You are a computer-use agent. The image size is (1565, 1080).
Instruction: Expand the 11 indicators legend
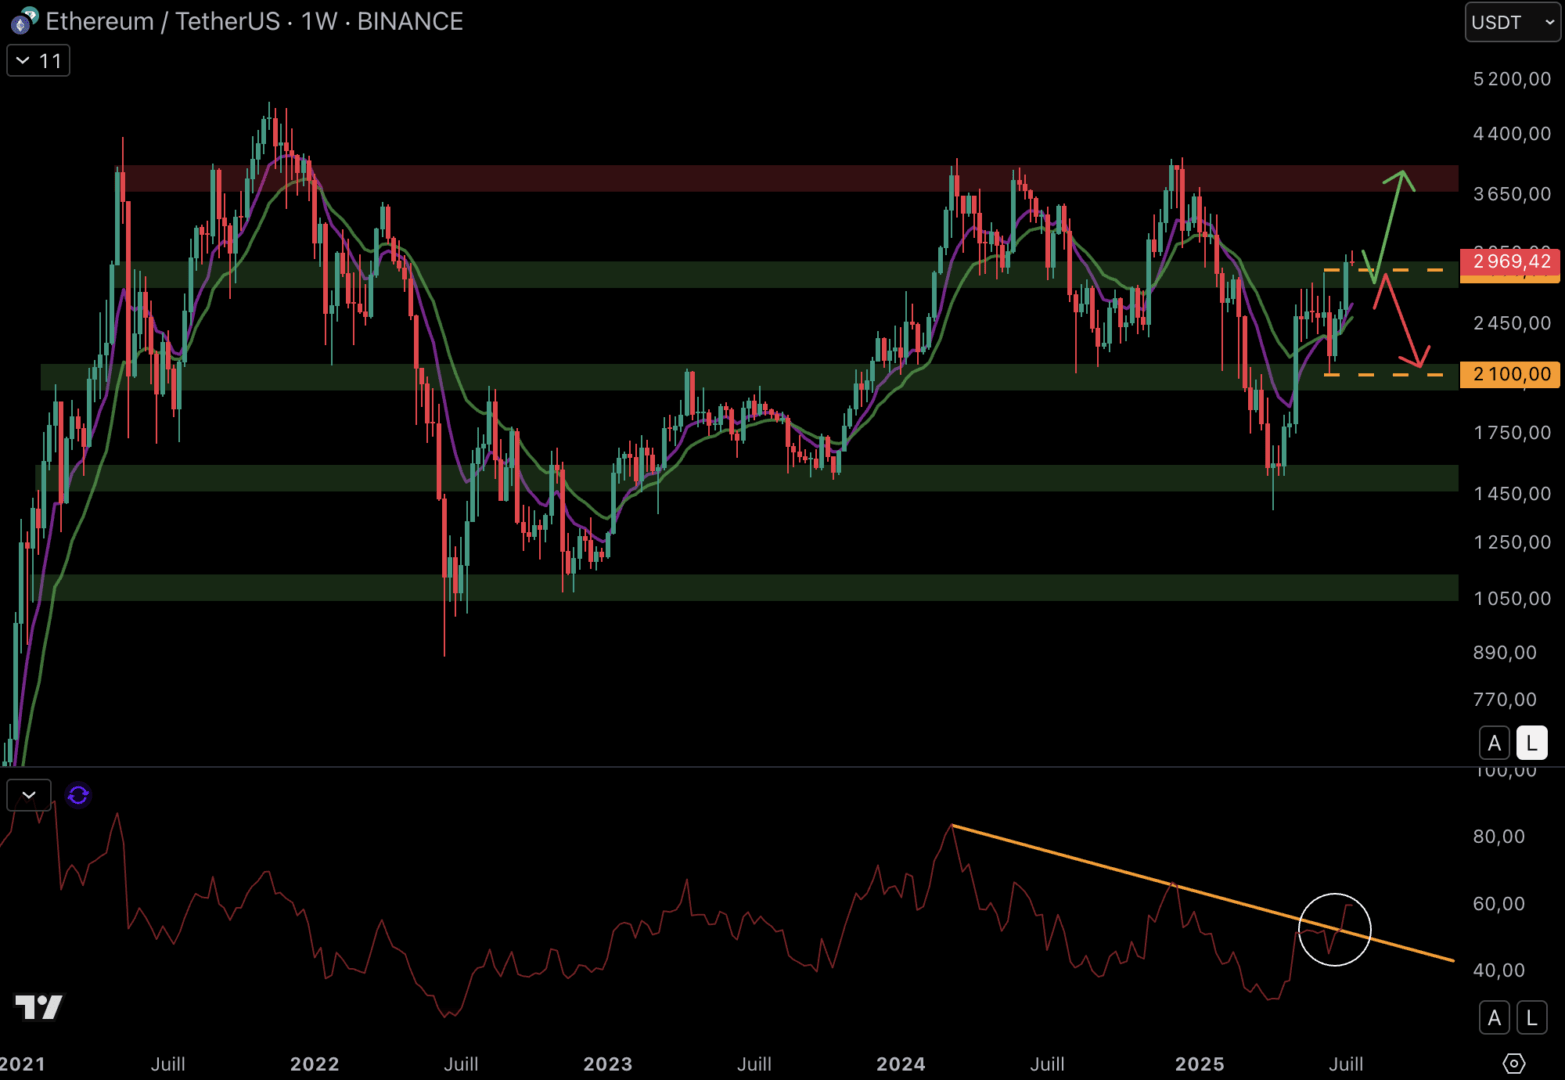tap(38, 61)
